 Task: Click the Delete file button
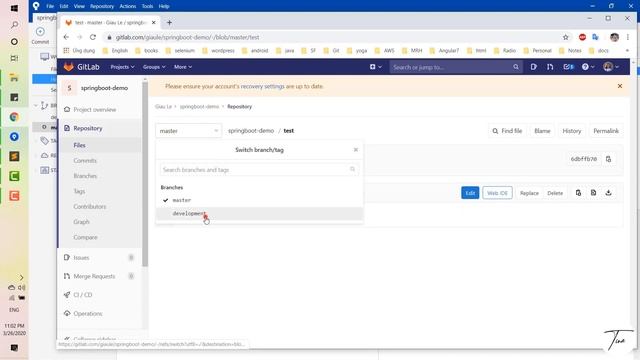[x=555, y=193]
